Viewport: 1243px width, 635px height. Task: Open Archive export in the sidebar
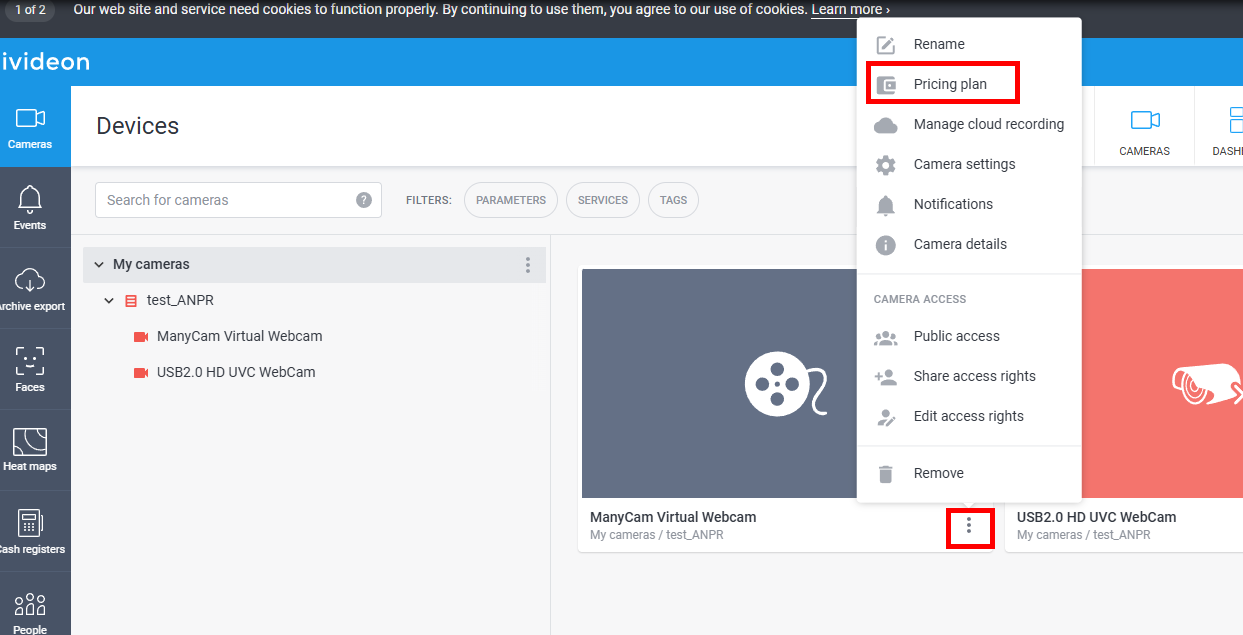tap(30, 288)
